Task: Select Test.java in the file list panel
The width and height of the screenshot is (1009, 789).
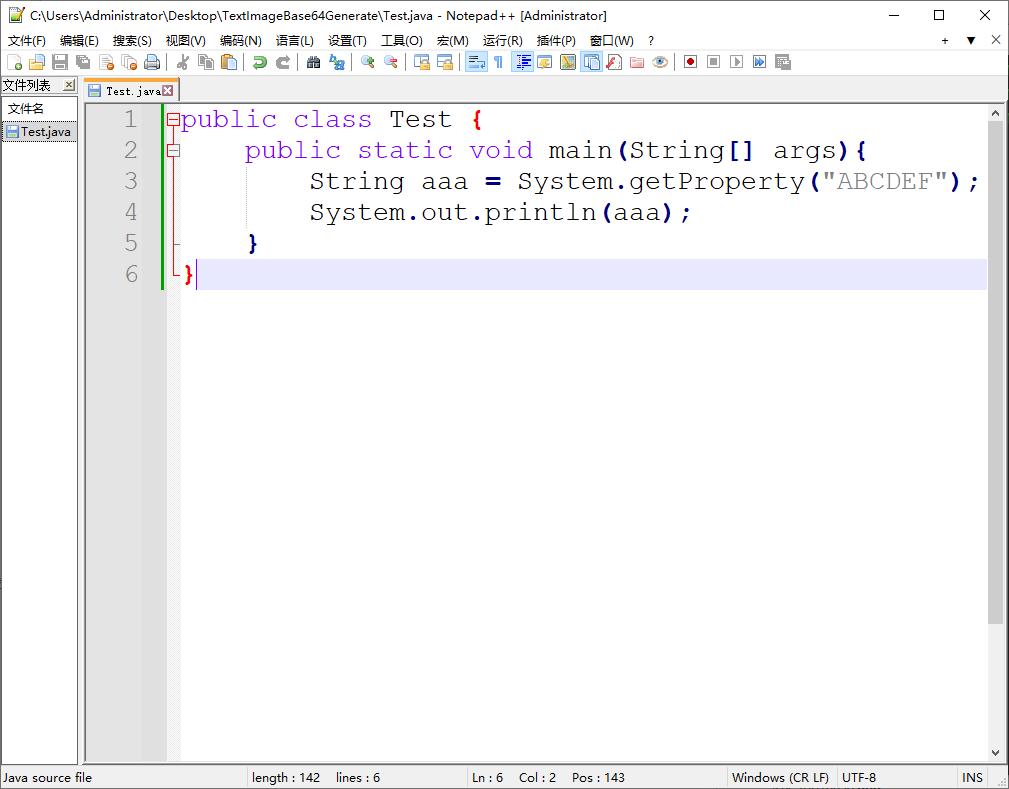Action: click(45, 132)
